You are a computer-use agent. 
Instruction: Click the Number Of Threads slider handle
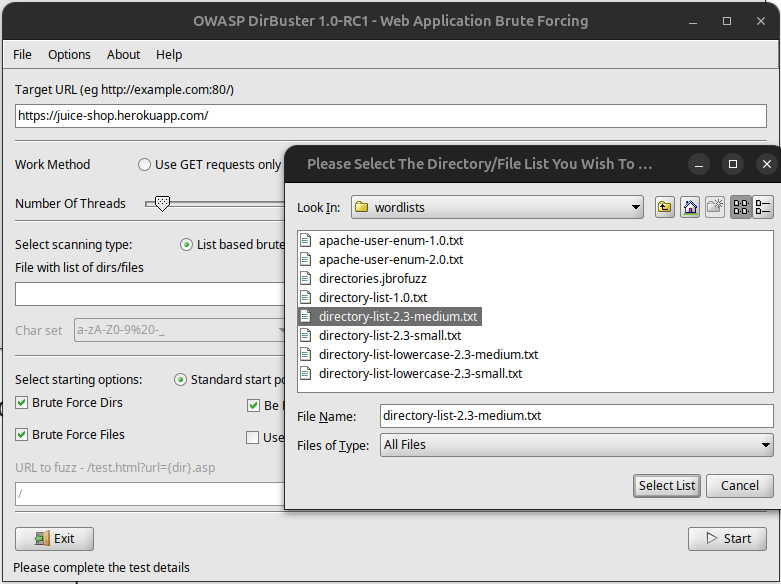coord(162,203)
